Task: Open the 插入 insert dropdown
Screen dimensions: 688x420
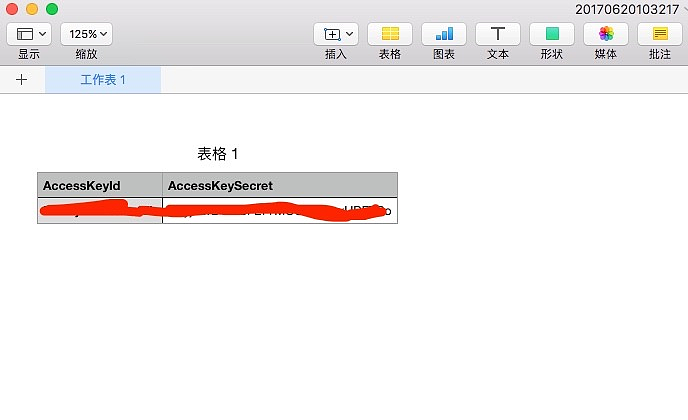Action: pos(336,34)
